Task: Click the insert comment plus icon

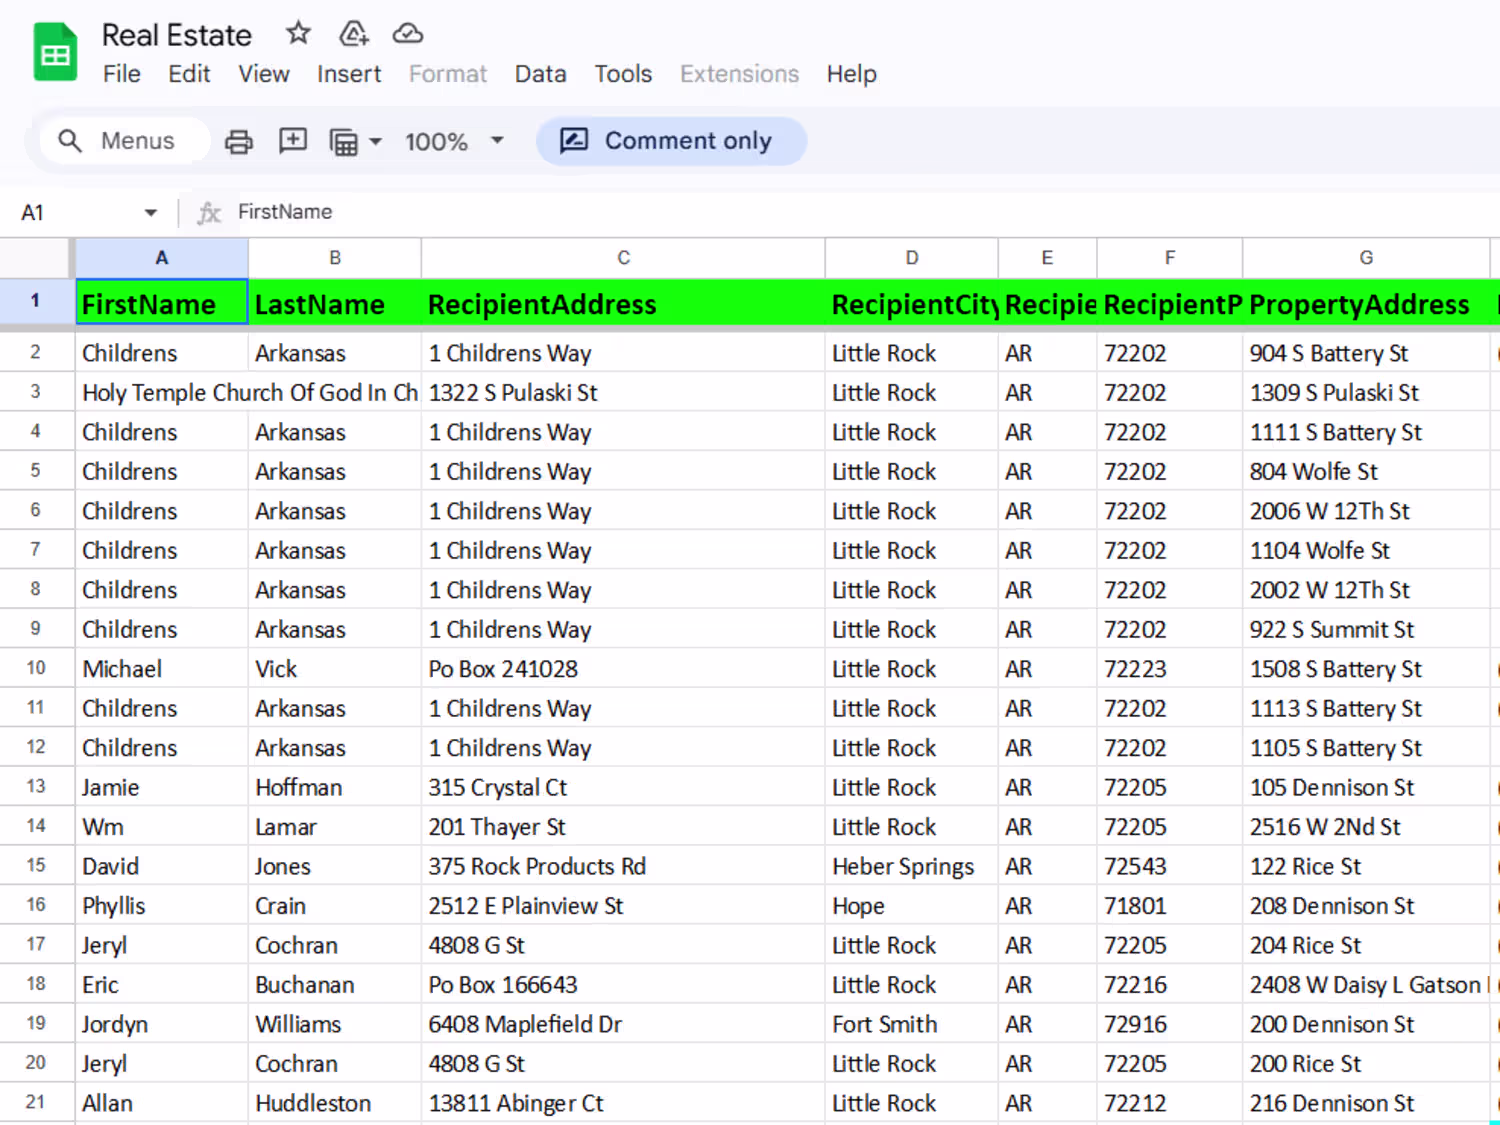Action: (292, 141)
